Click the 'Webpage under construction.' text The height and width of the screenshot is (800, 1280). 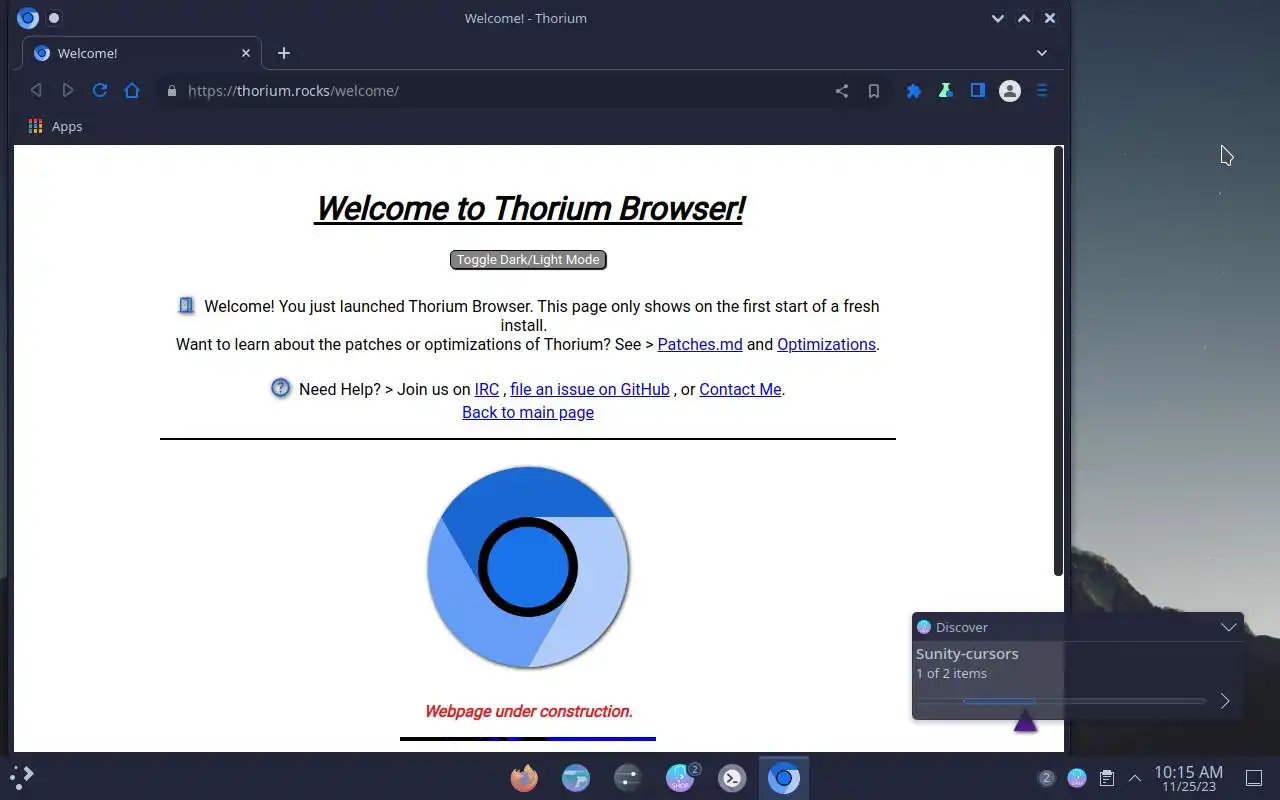528,711
